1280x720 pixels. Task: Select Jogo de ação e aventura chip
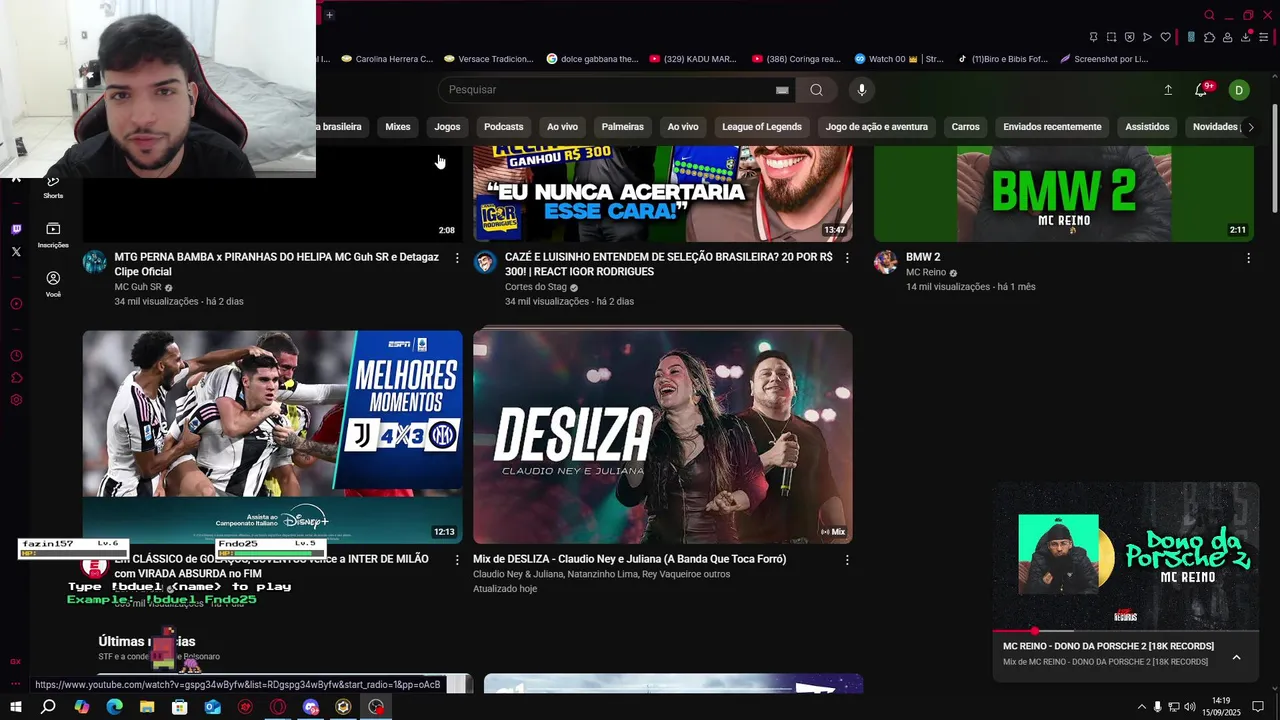tap(876, 127)
